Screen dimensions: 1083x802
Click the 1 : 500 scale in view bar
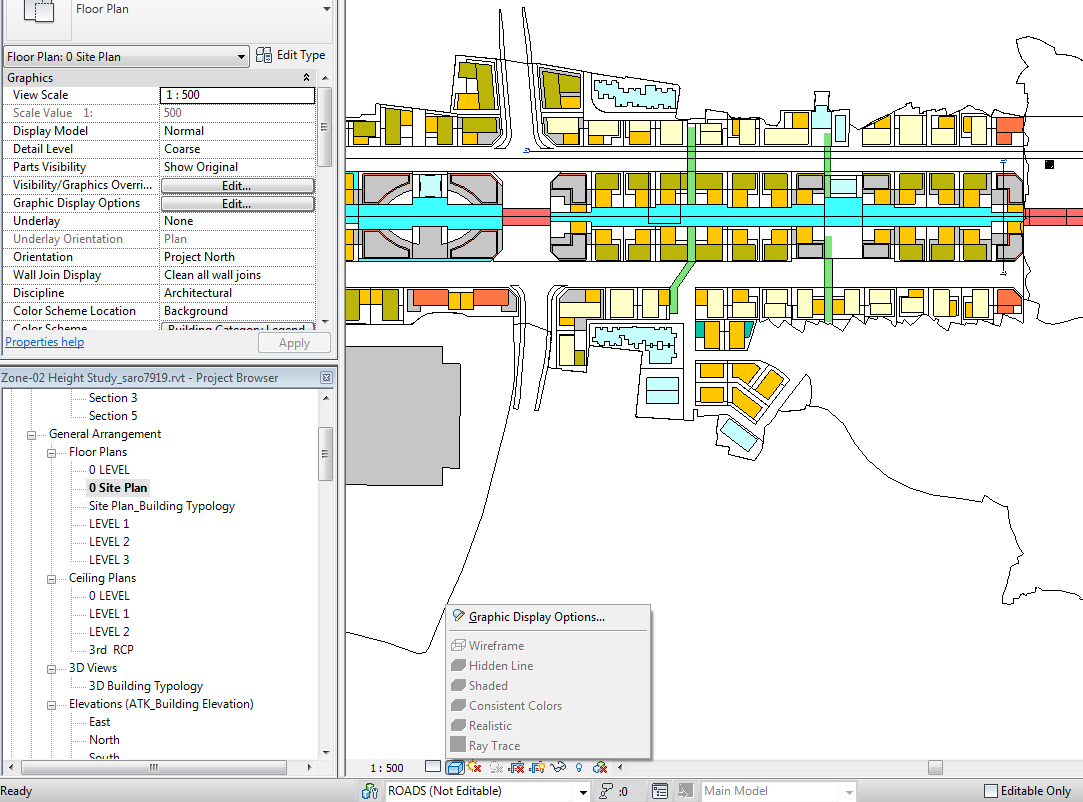click(x=387, y=767)
